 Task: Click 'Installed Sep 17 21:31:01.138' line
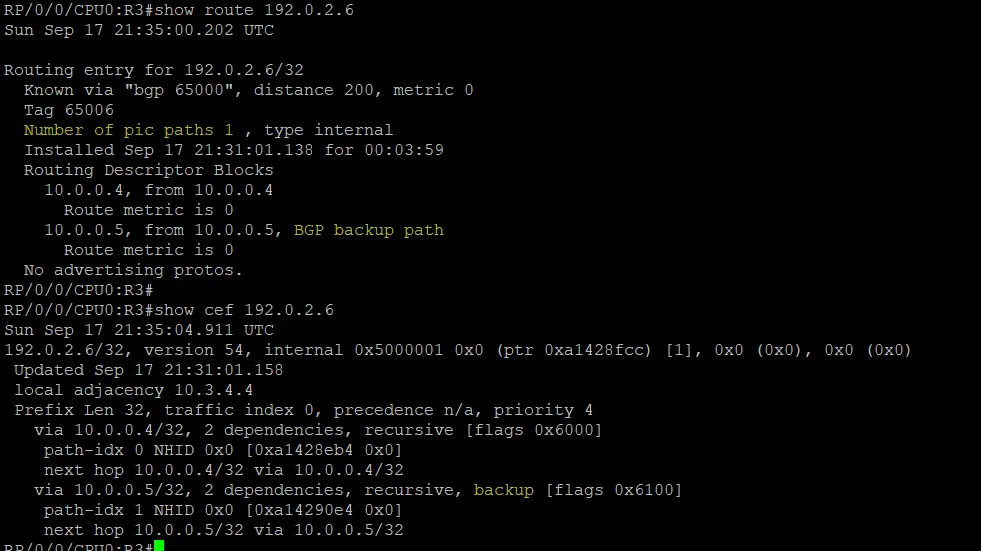[x=233, y=150]
